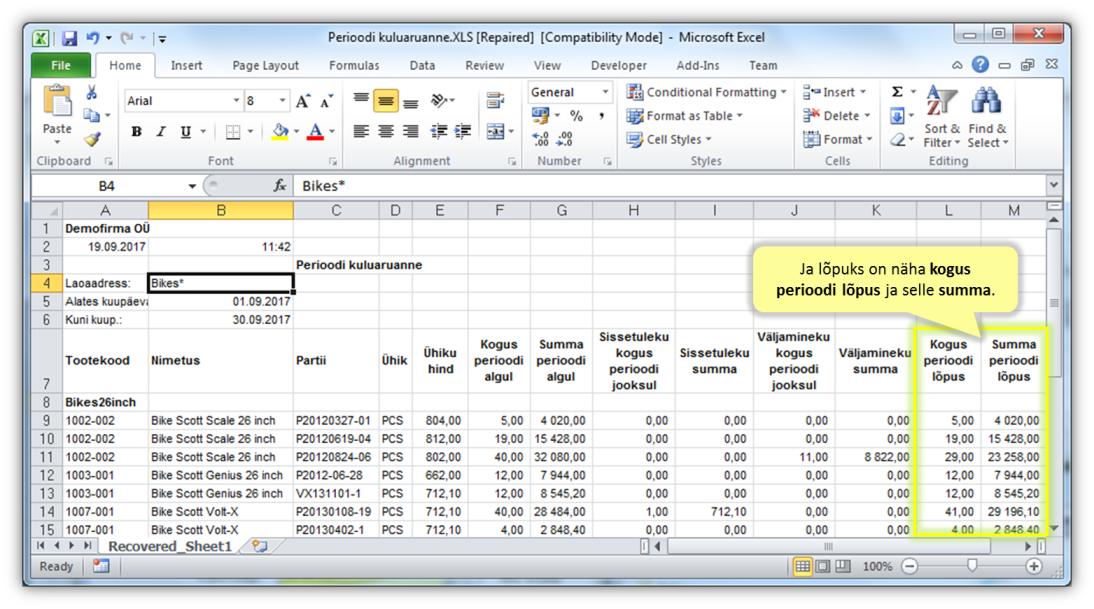Set Top Align for cell

361,100
